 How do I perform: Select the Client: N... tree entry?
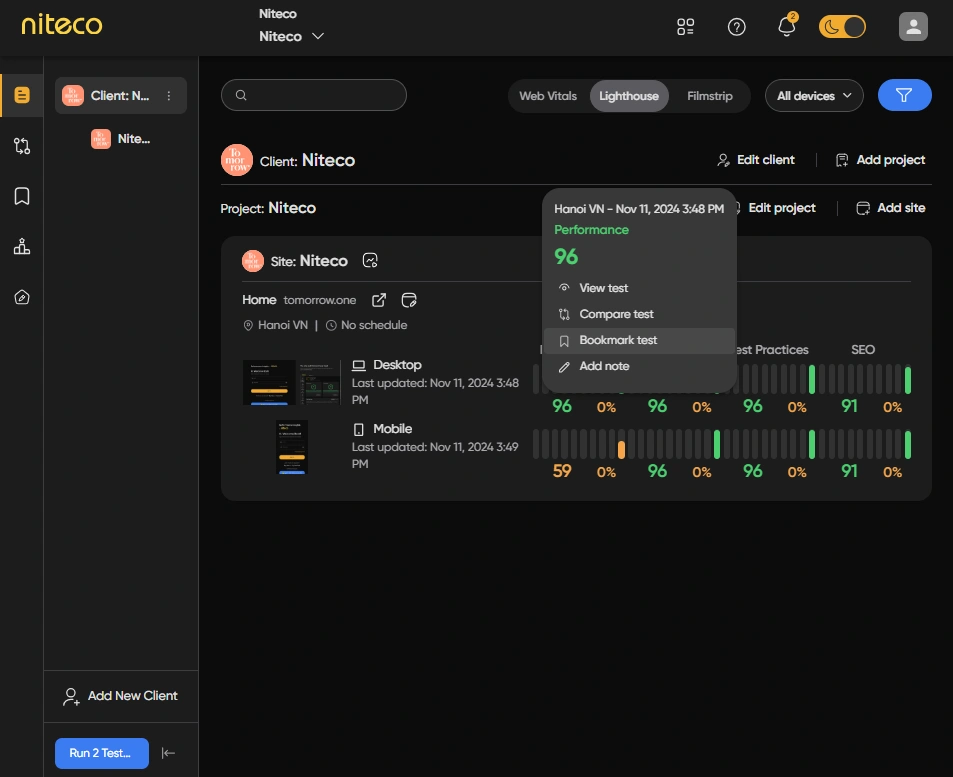tap(120, 95)
